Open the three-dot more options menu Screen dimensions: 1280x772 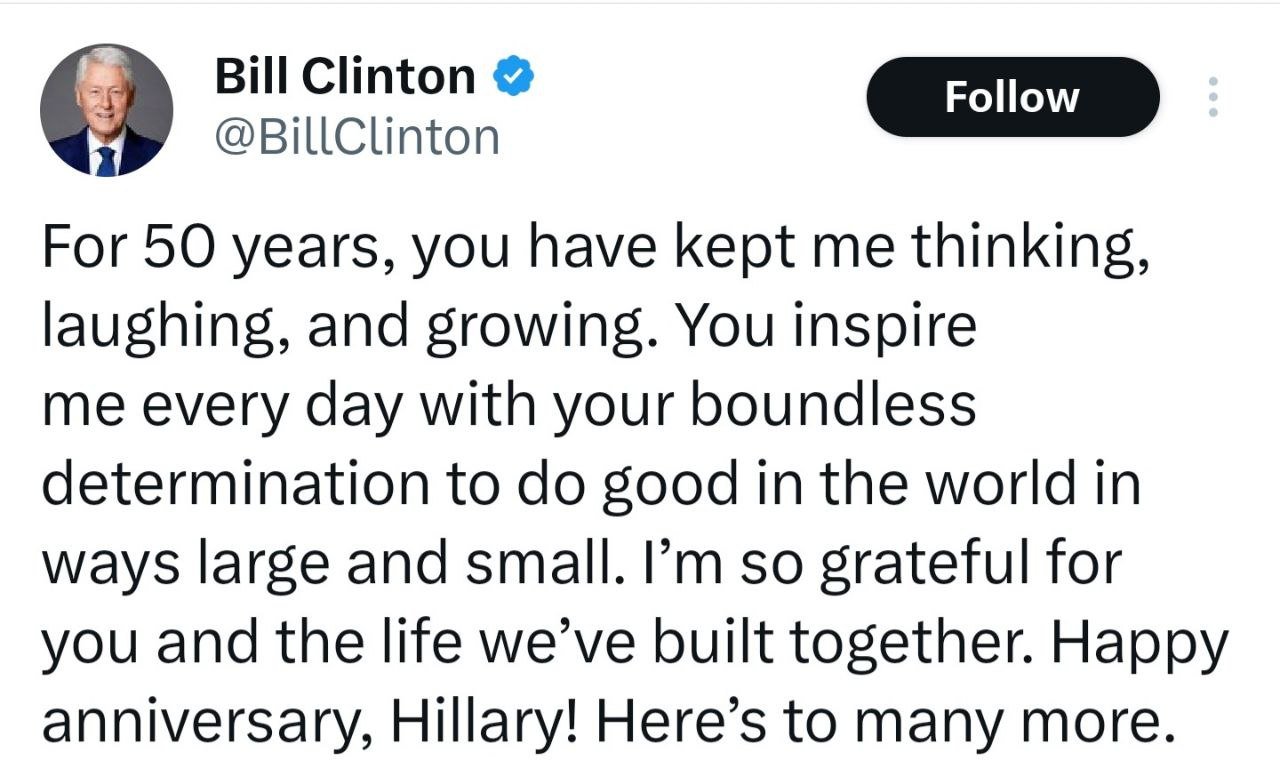tap(1213, 97)
